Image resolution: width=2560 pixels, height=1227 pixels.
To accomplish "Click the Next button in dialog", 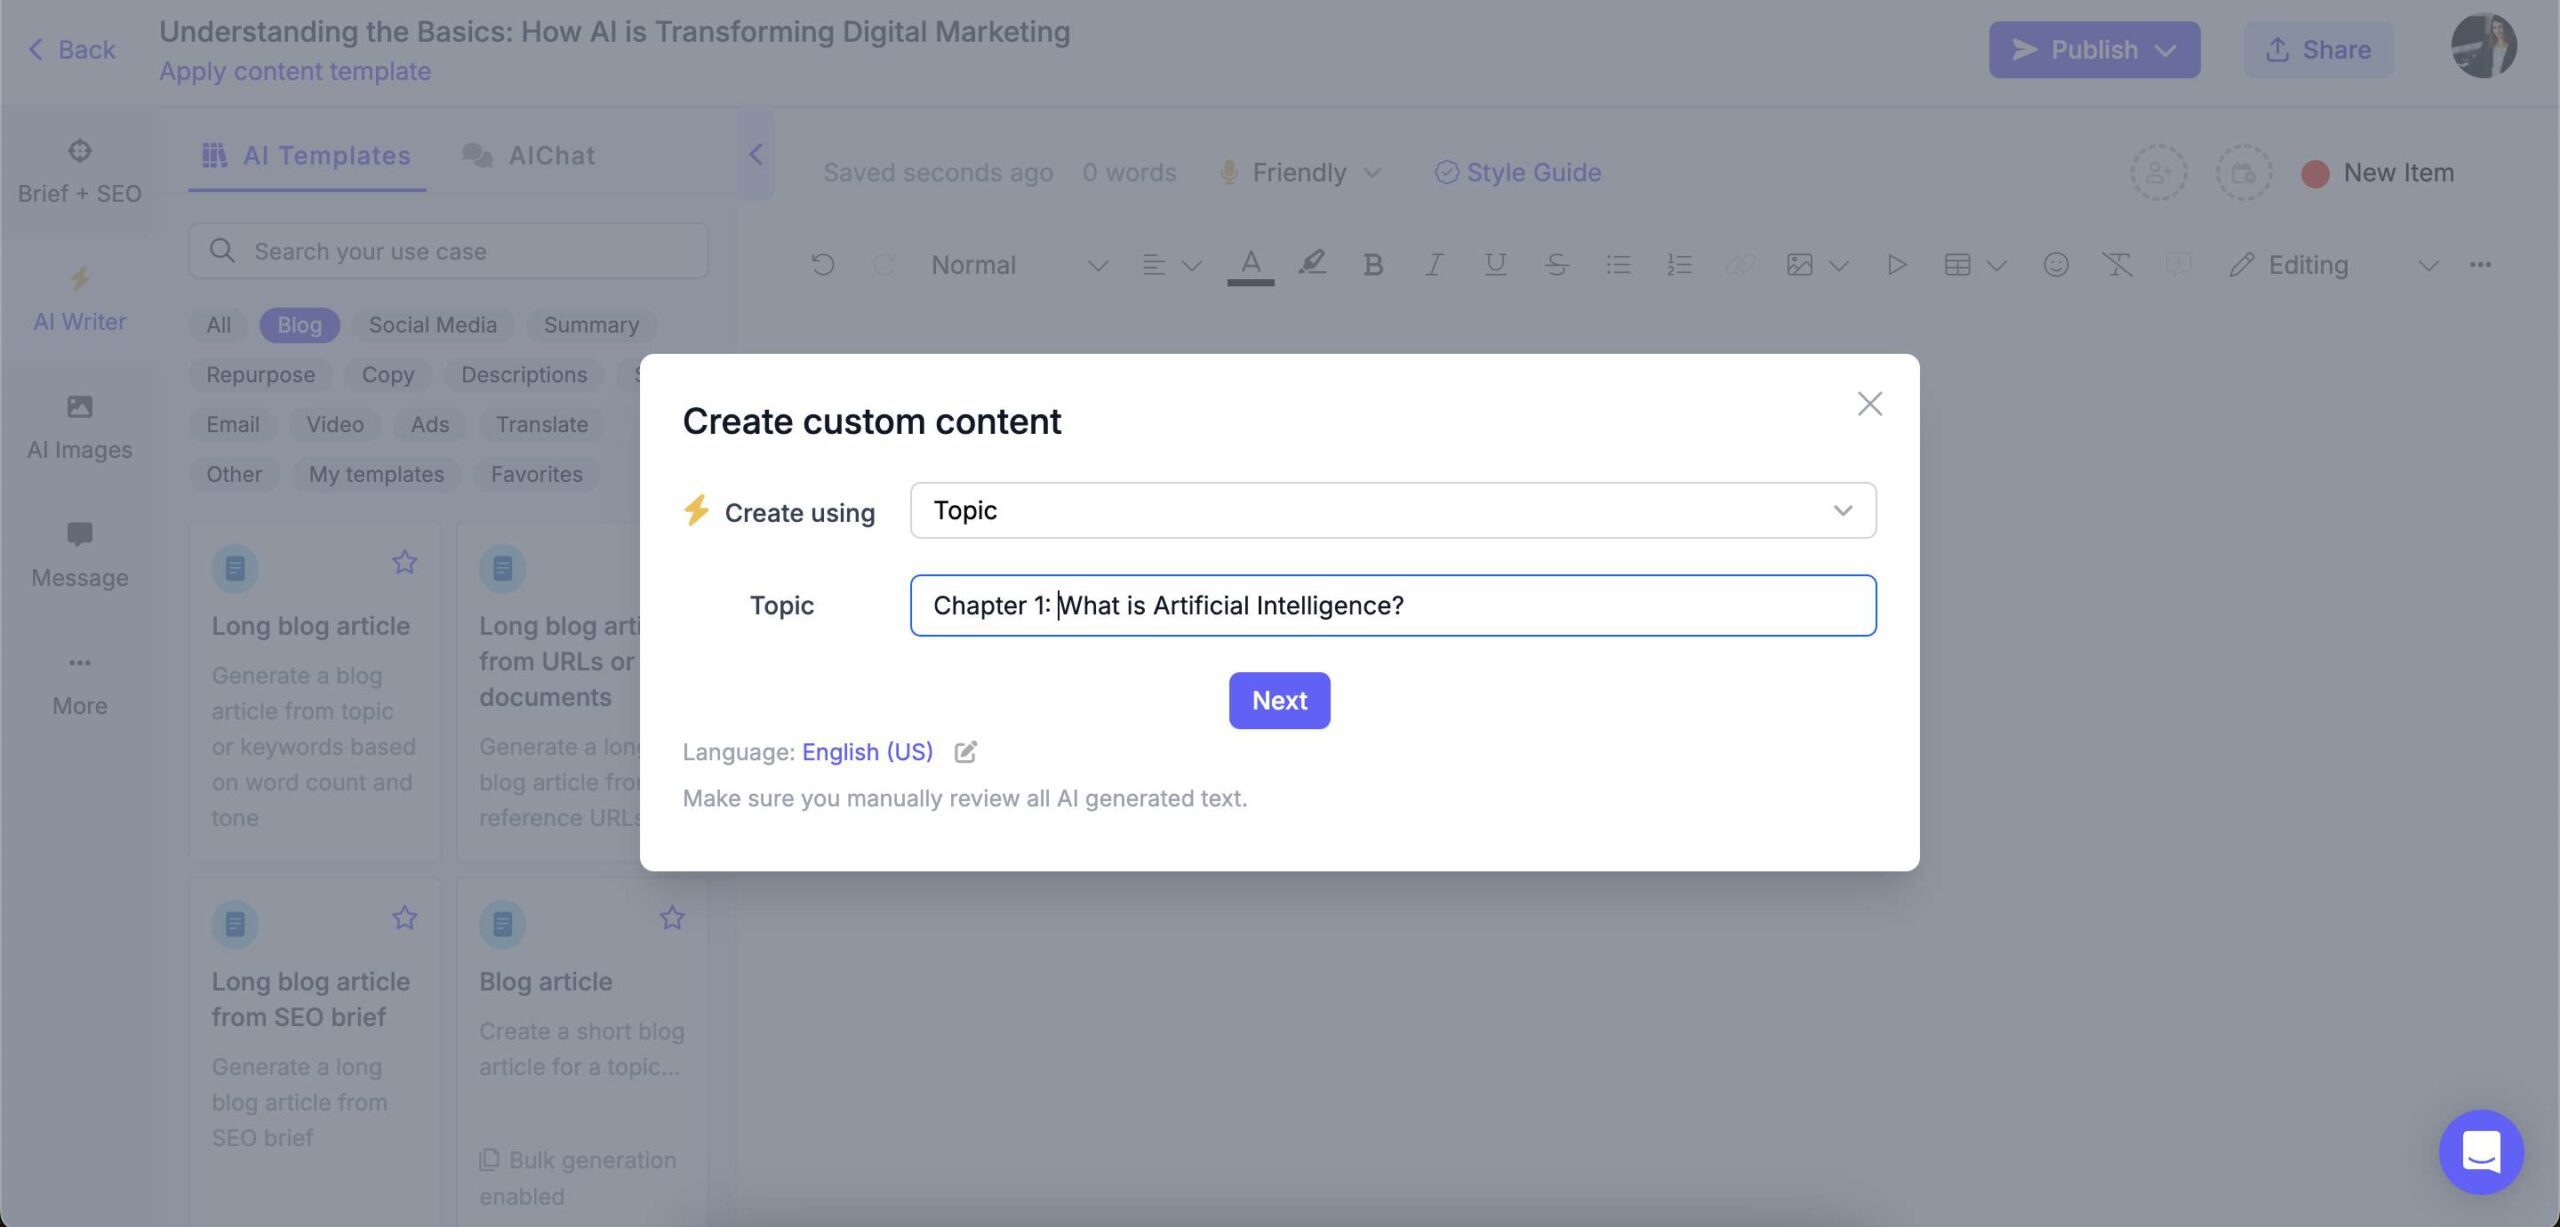I will coord(1278,700).
